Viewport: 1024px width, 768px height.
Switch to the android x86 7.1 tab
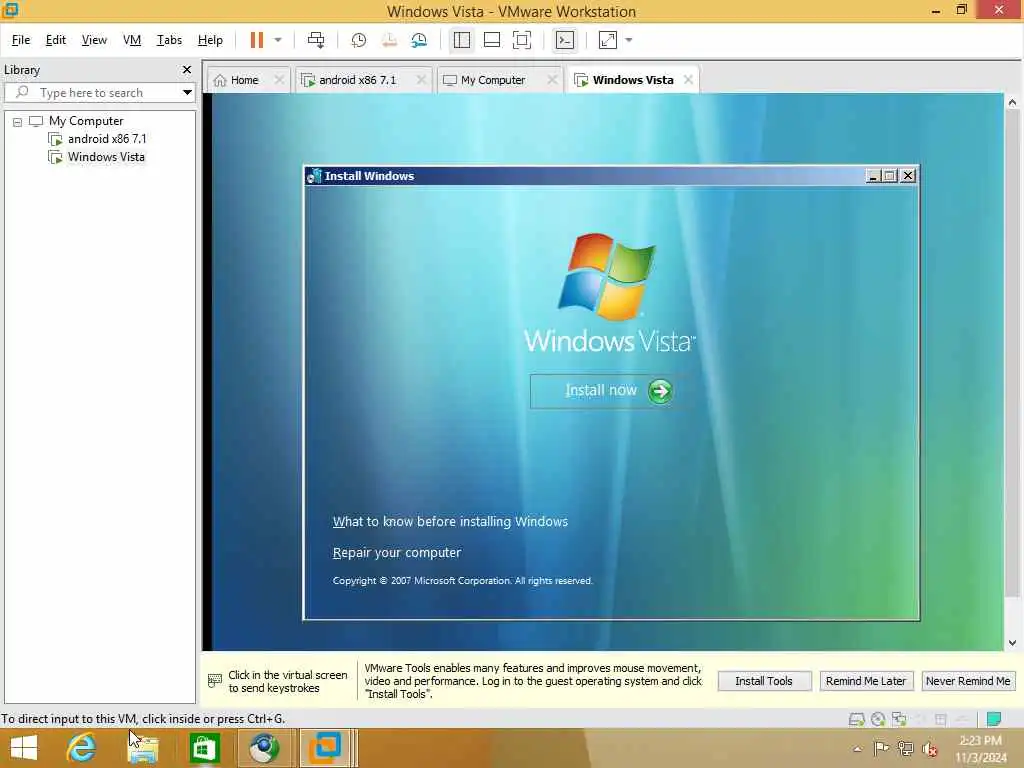[x=357, y=80]
